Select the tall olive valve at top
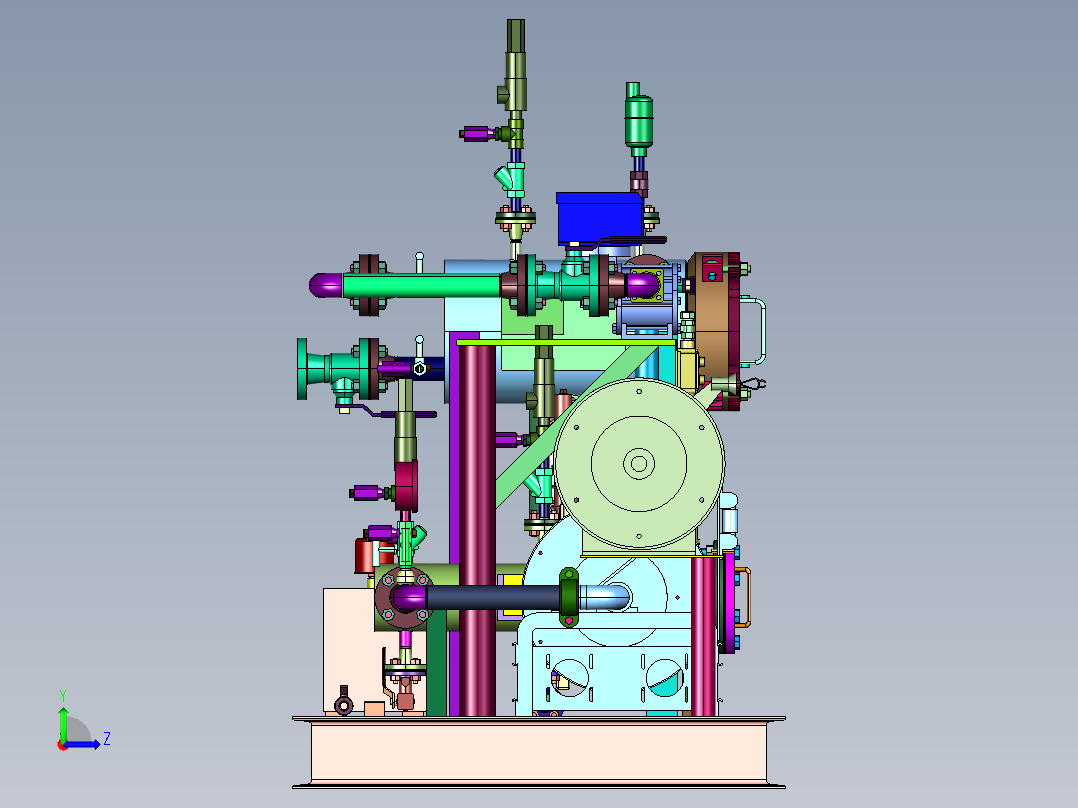This screenshot has height=808, width=1078. pos(516,65)
